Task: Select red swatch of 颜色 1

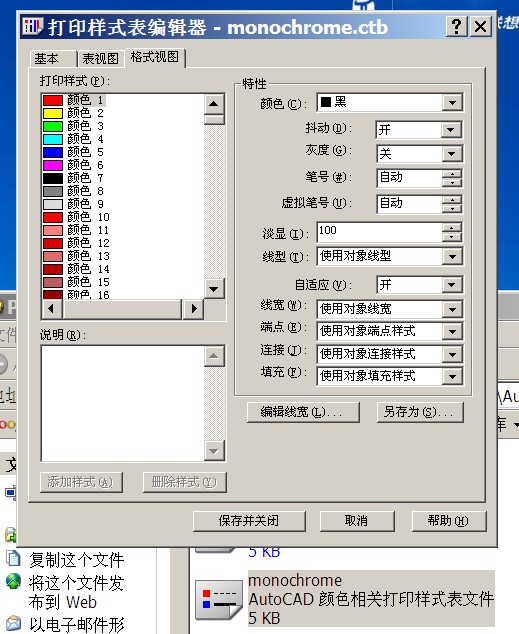Action: click(x=53, y=100)
